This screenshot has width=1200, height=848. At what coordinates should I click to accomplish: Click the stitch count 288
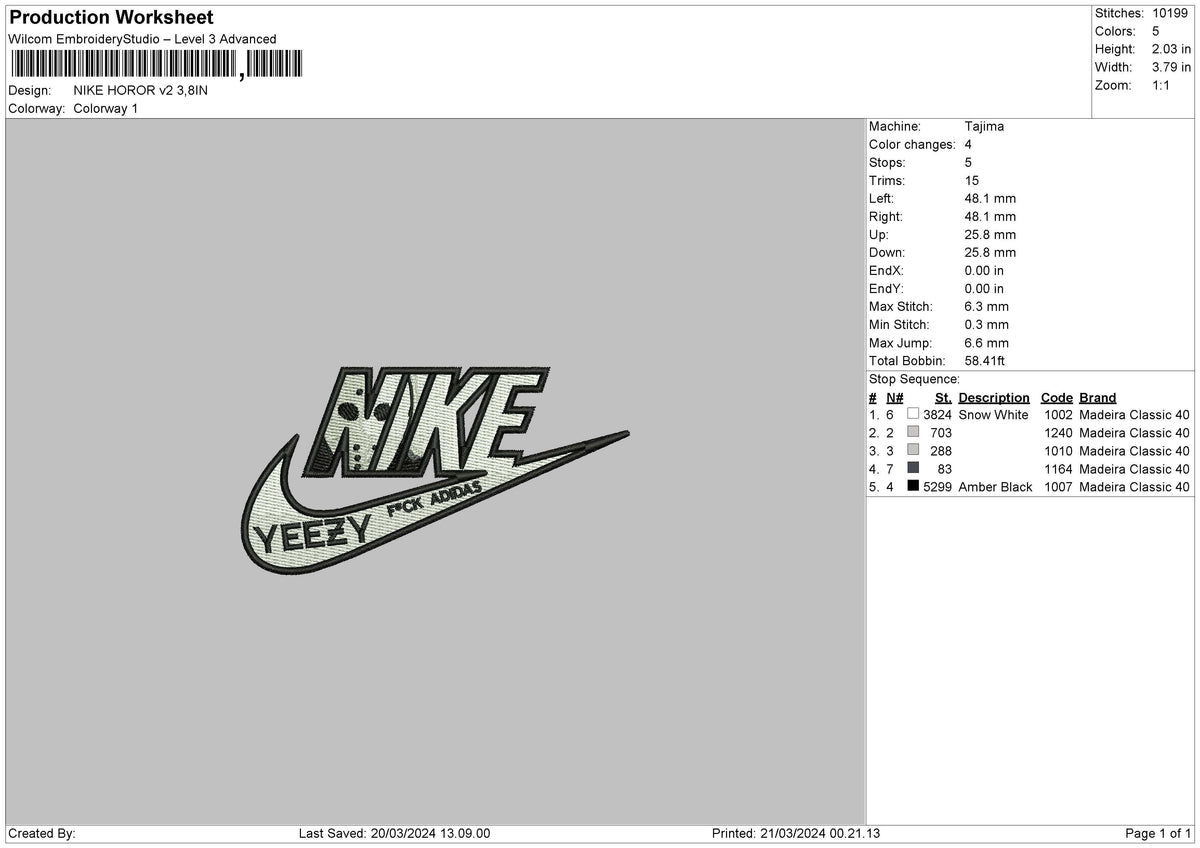(941, 450)
